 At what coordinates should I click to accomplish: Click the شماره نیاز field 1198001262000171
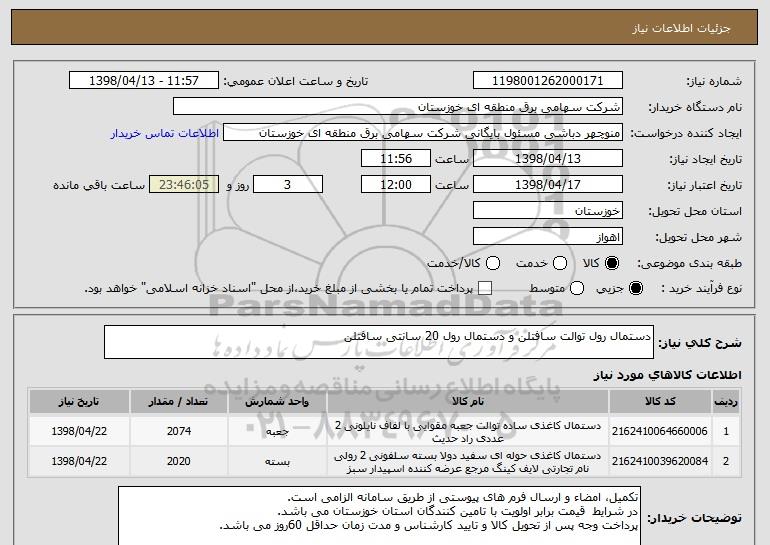(x=548, y=81)
